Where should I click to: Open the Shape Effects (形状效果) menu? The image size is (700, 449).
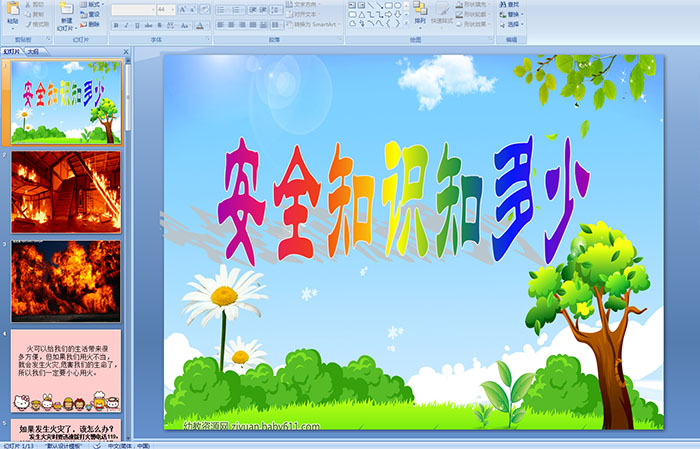(x=474, y=24)
